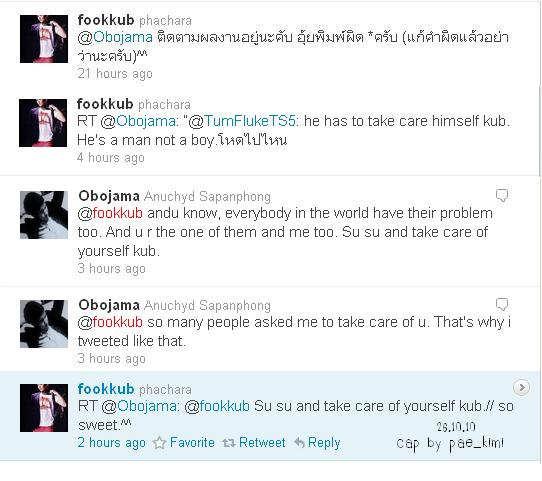
Task: Open Obojama avatar on 'andu know' tweet
Action: [x=44, y=215]
